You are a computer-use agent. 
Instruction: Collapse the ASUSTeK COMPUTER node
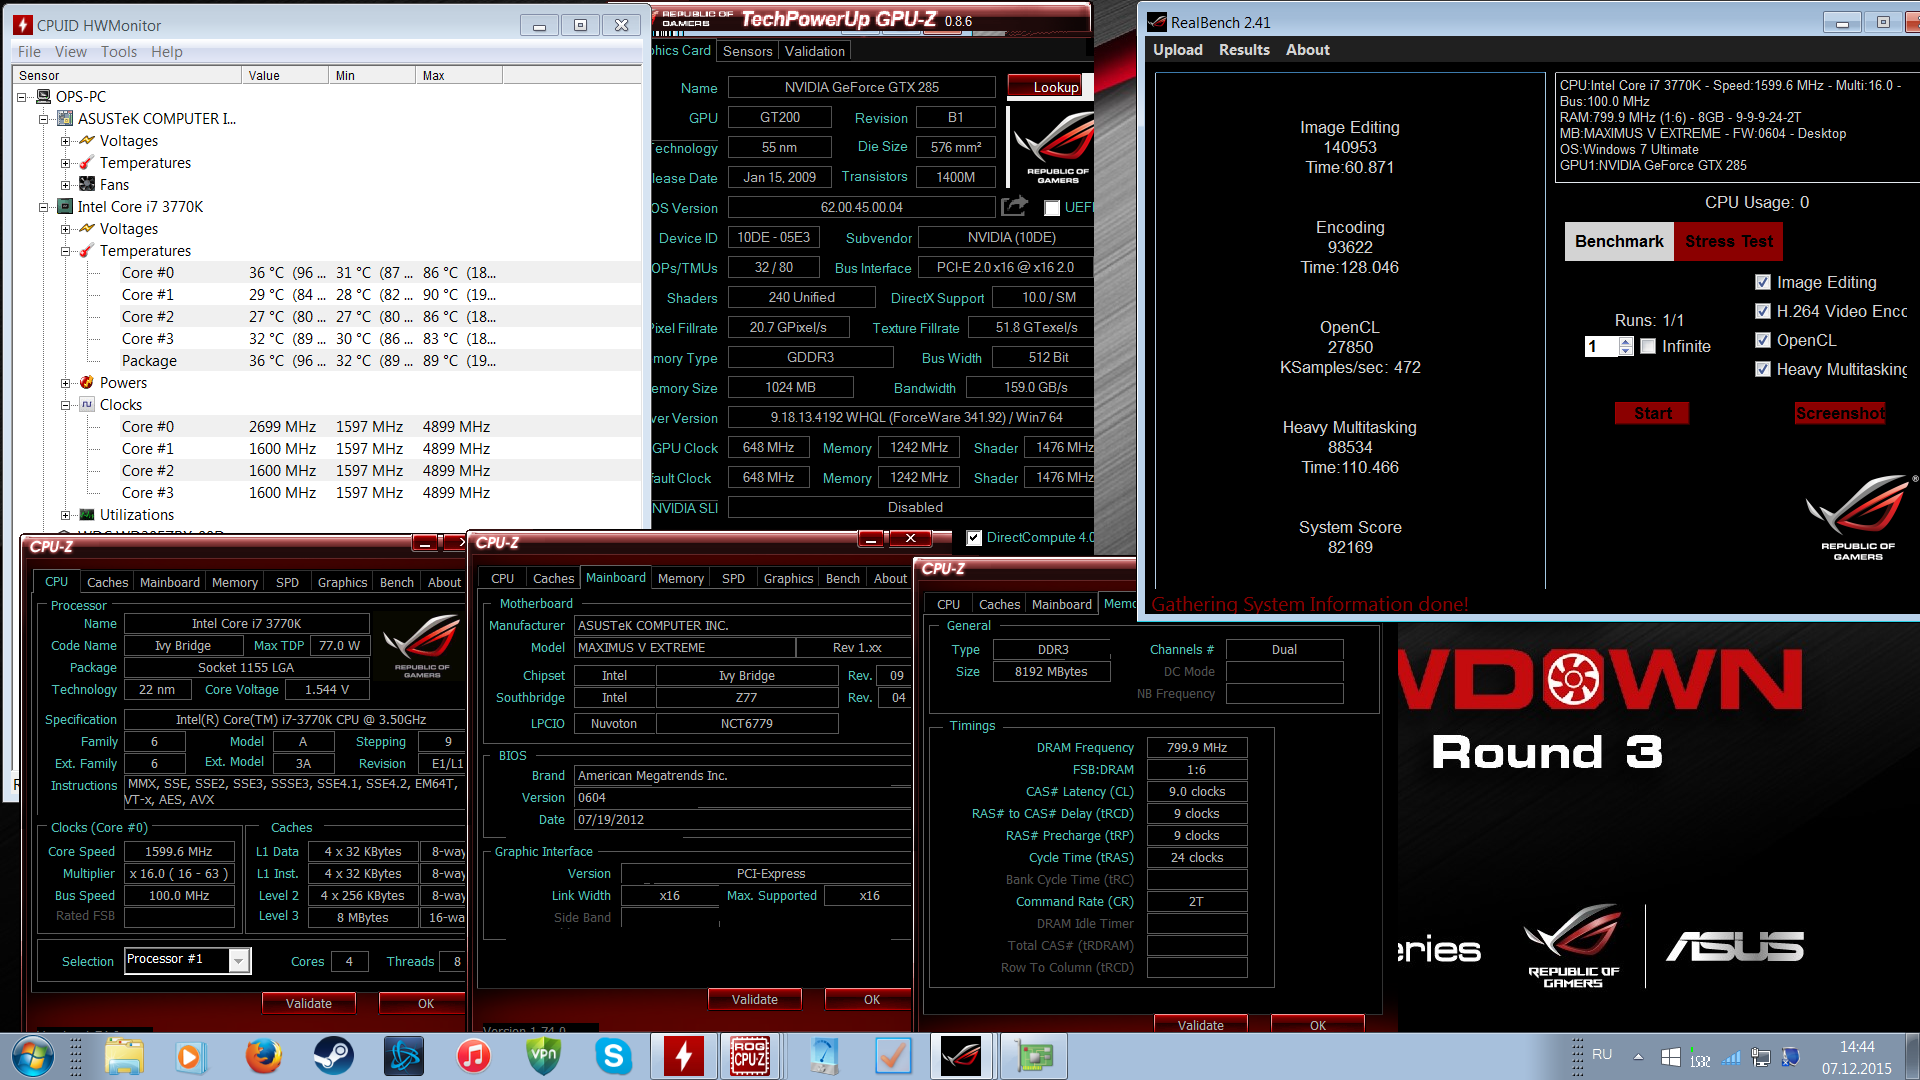click(44, 119)
